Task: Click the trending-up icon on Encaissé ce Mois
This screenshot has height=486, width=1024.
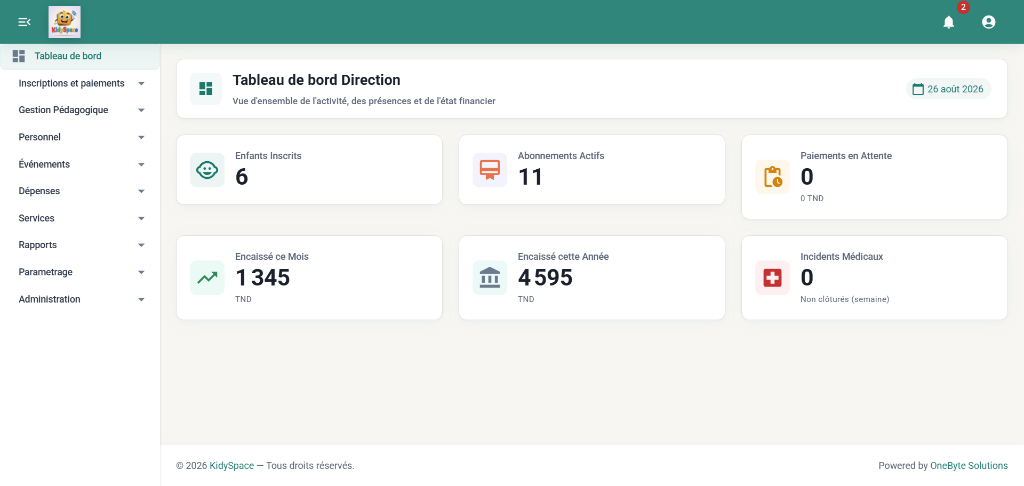Action: pos(207,278)
